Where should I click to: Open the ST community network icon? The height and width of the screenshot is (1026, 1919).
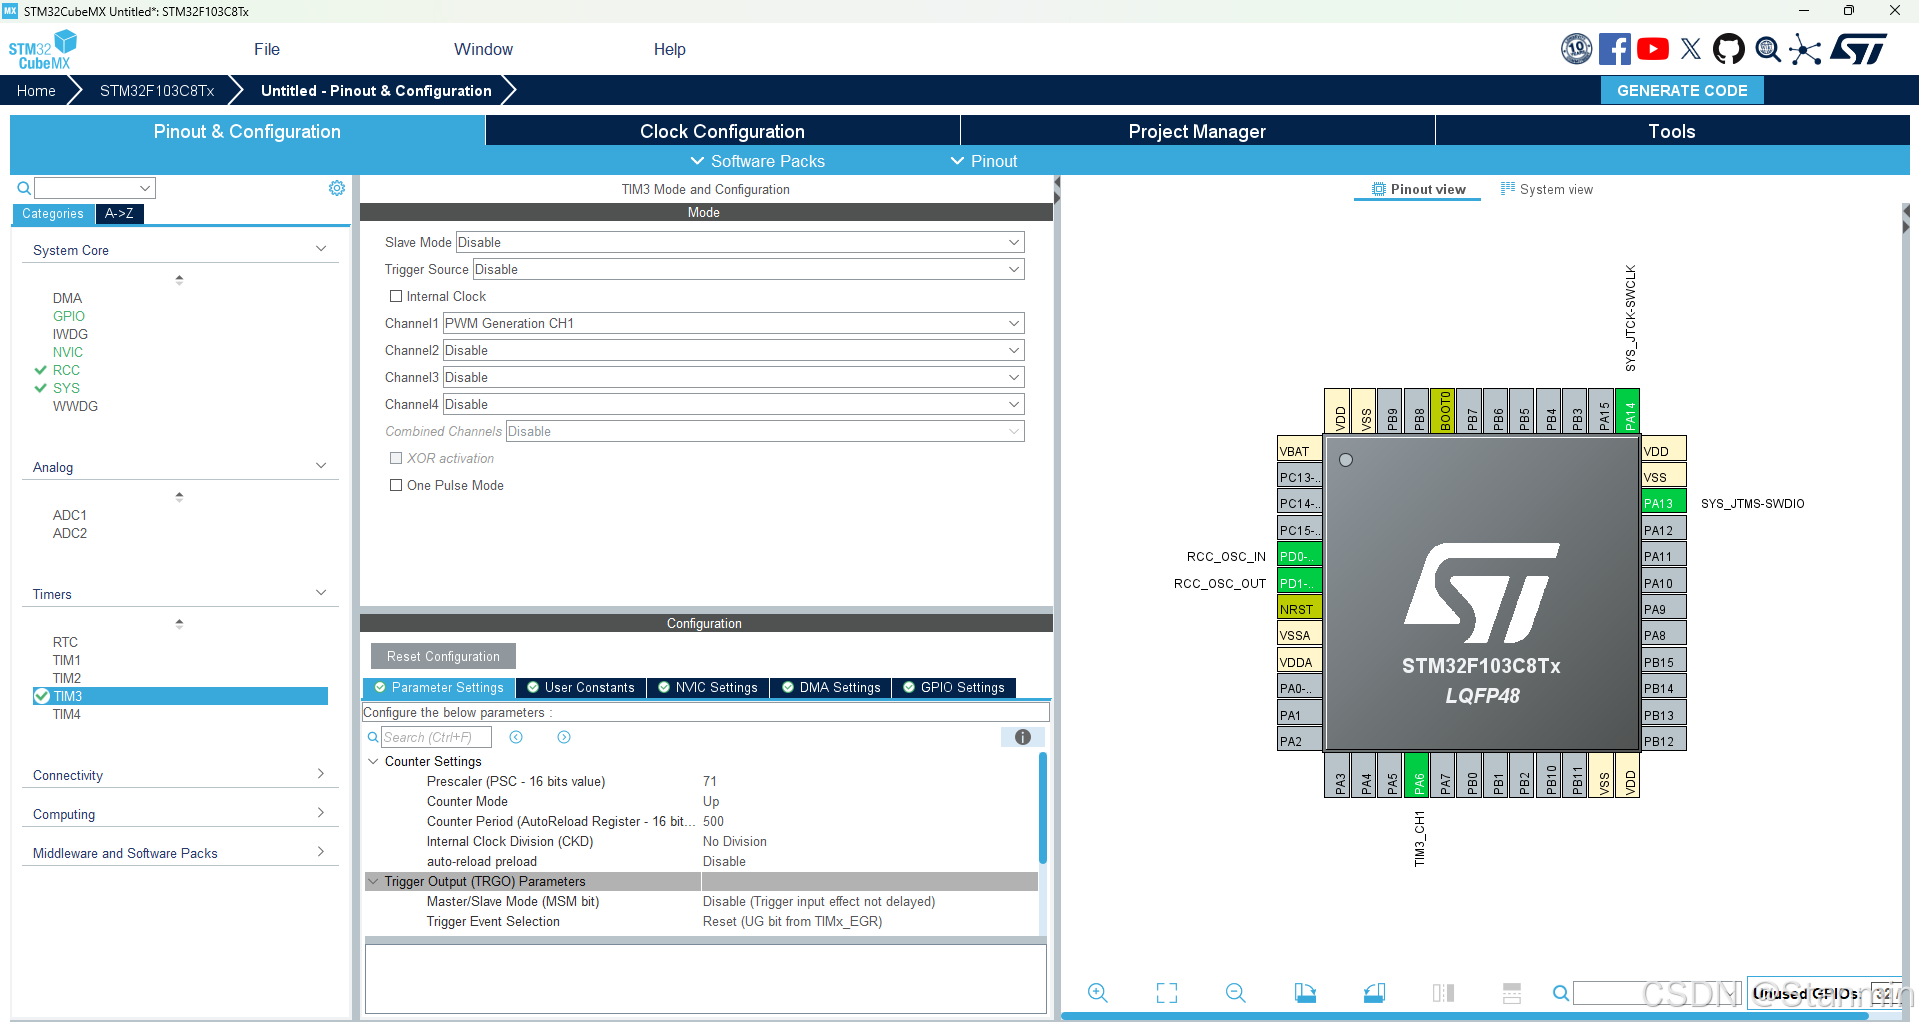[1806, 49]
